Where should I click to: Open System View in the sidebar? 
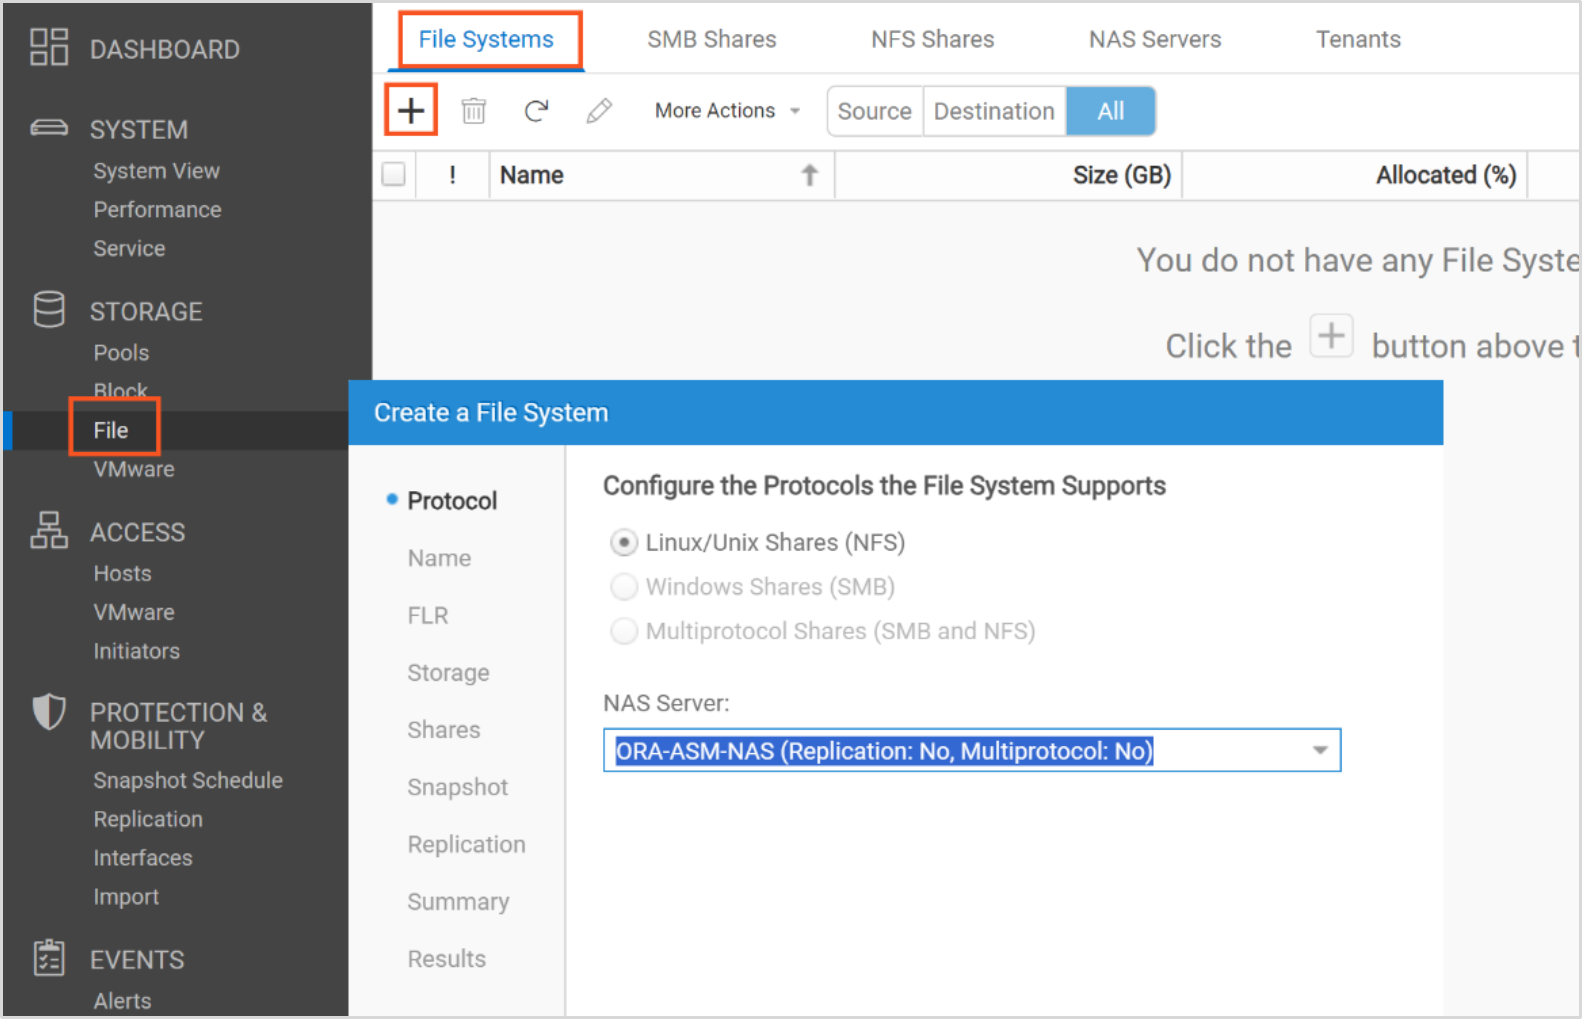click(157, 171)
